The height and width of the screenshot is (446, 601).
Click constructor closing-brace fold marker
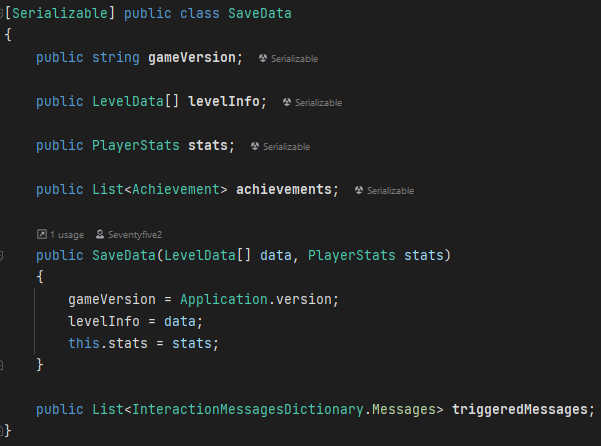(x=1, y=365)
